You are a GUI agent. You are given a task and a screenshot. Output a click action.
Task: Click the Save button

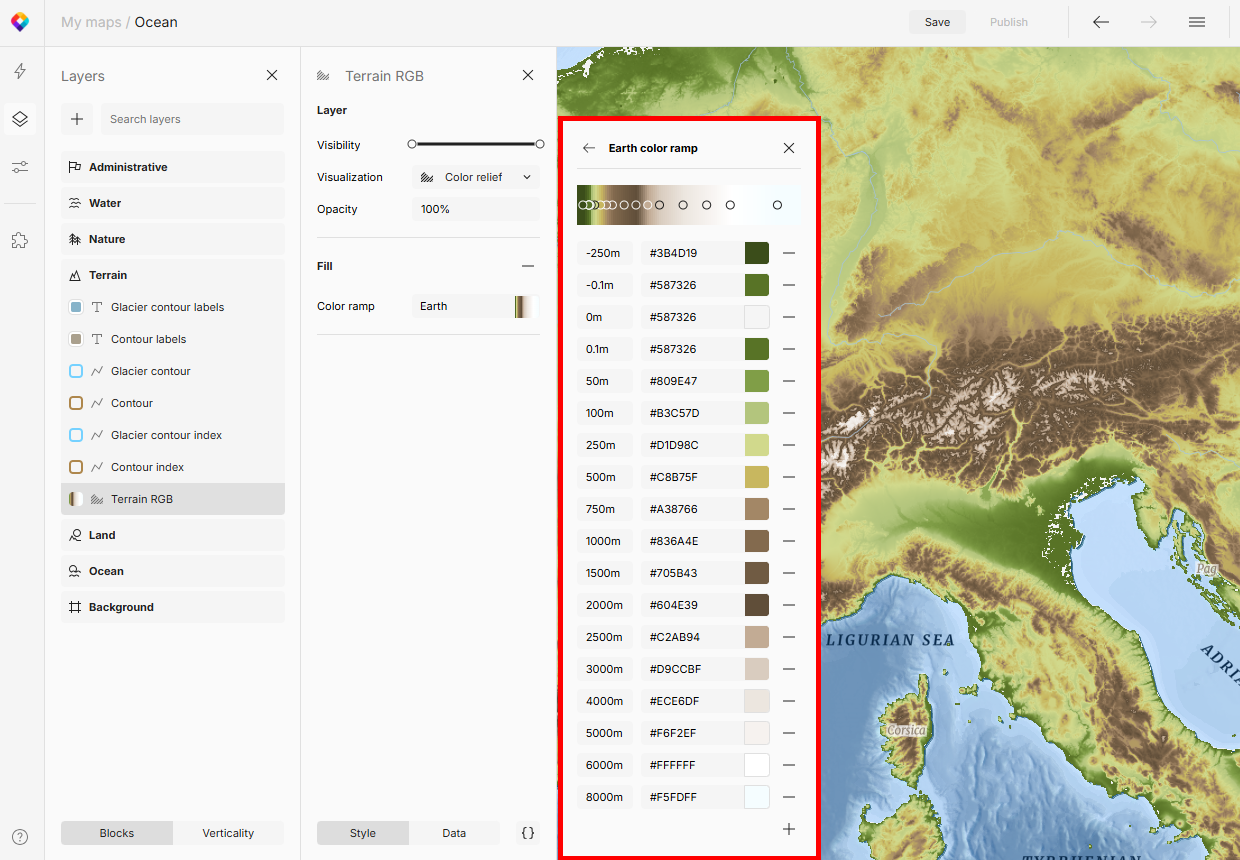click(937, 22)
